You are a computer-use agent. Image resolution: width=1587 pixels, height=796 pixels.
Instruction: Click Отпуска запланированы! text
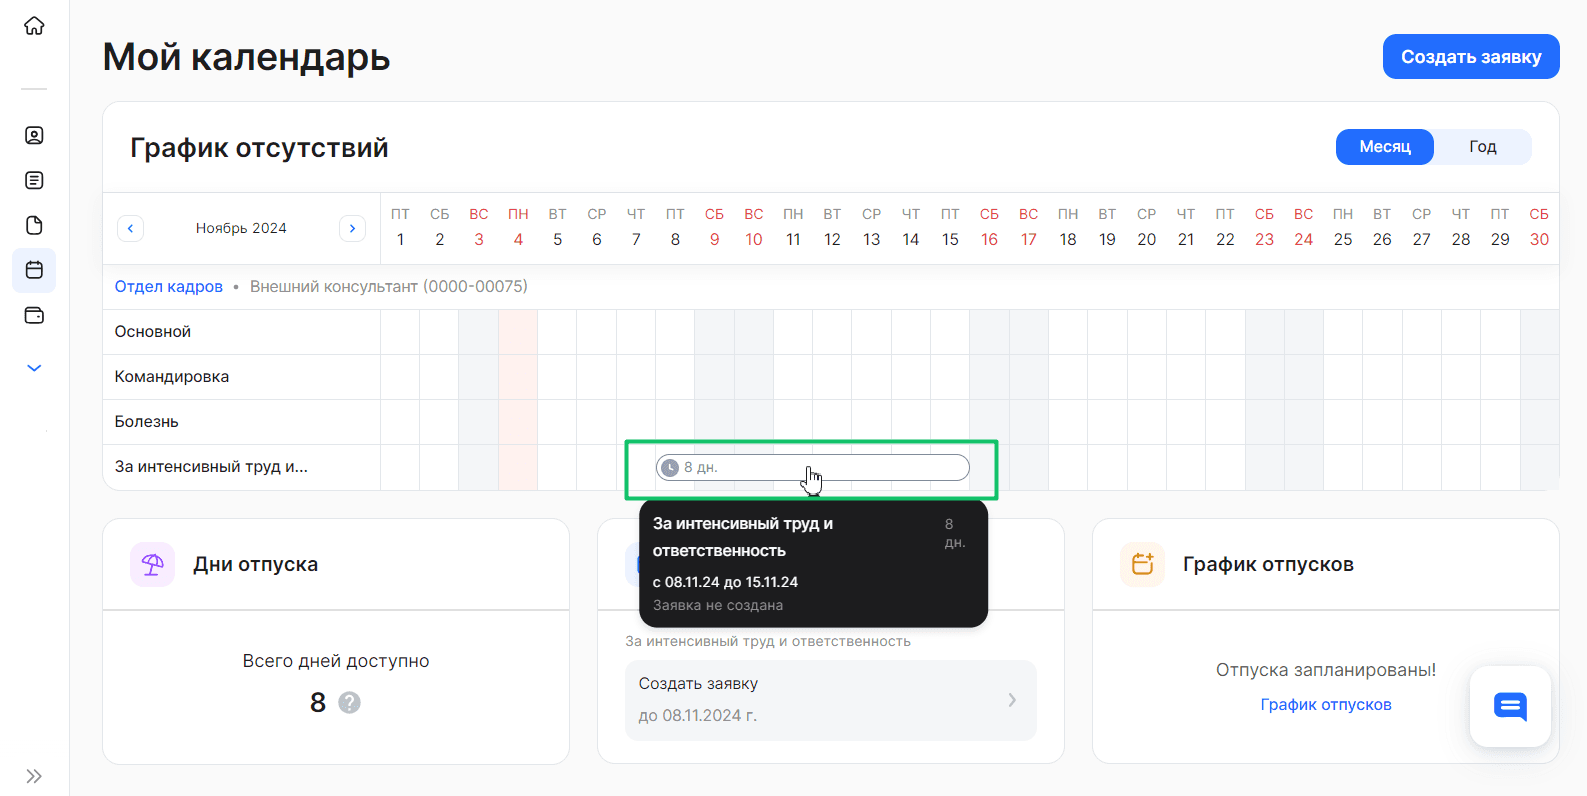click(1326, 670)
